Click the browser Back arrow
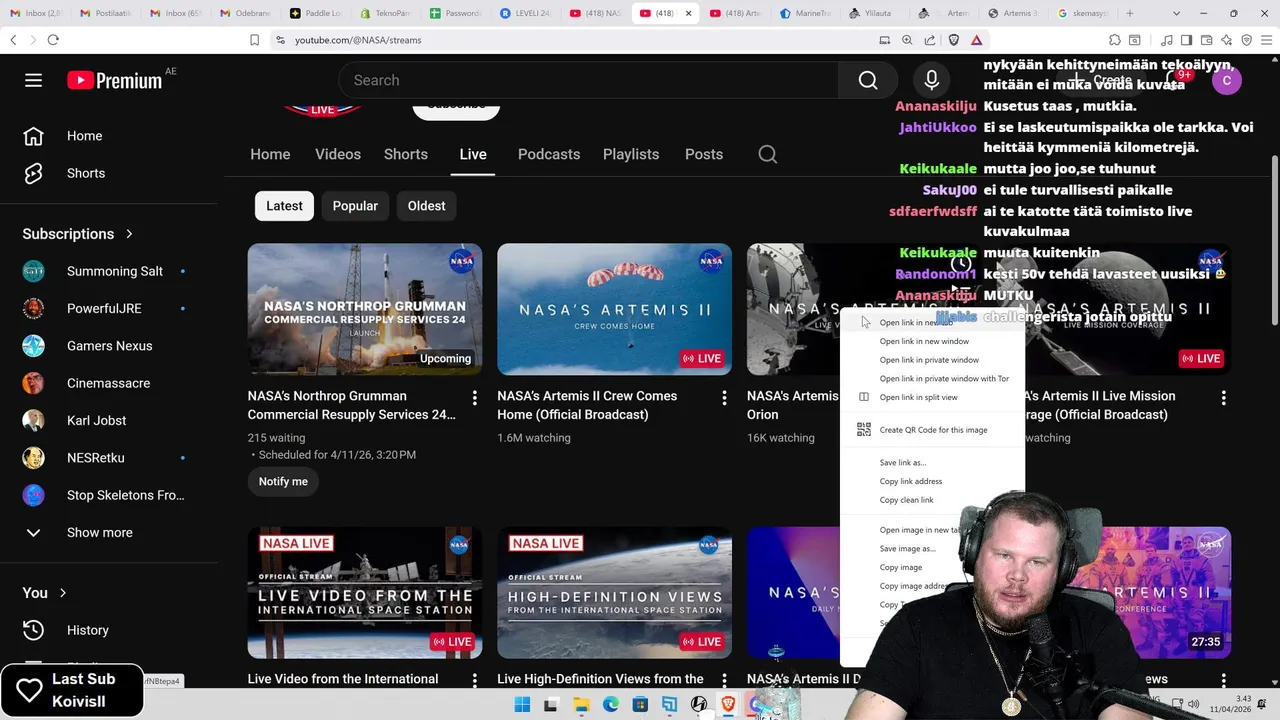The image size is (1280, 720). 14,40
